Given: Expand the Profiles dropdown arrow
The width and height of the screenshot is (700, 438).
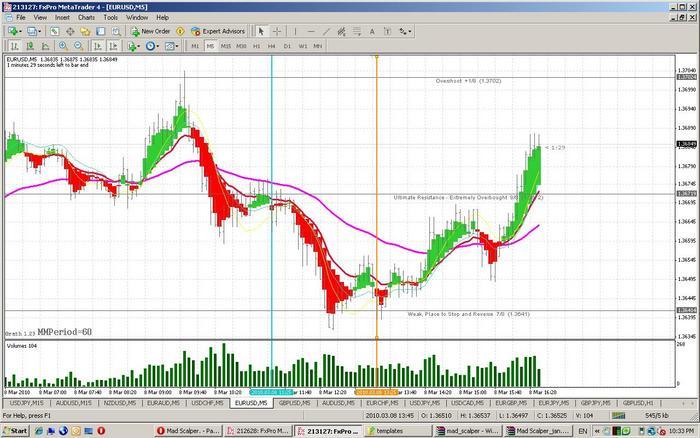Looking at the screenshot, I should coord(39,32).
